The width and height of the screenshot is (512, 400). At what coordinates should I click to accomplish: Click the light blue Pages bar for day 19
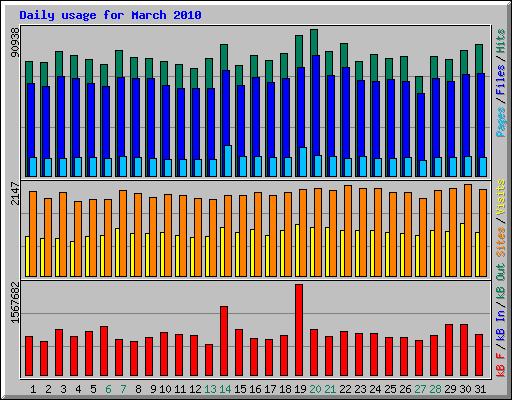(x=303, y=162)
